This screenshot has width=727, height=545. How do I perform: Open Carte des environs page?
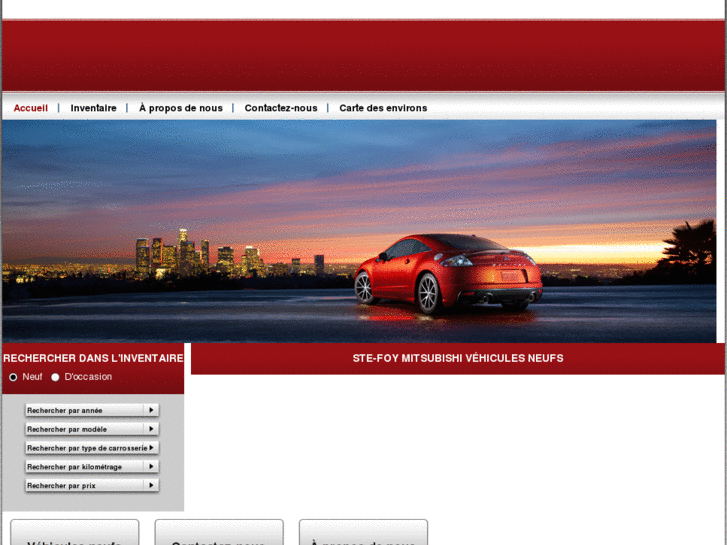(383, 108)
